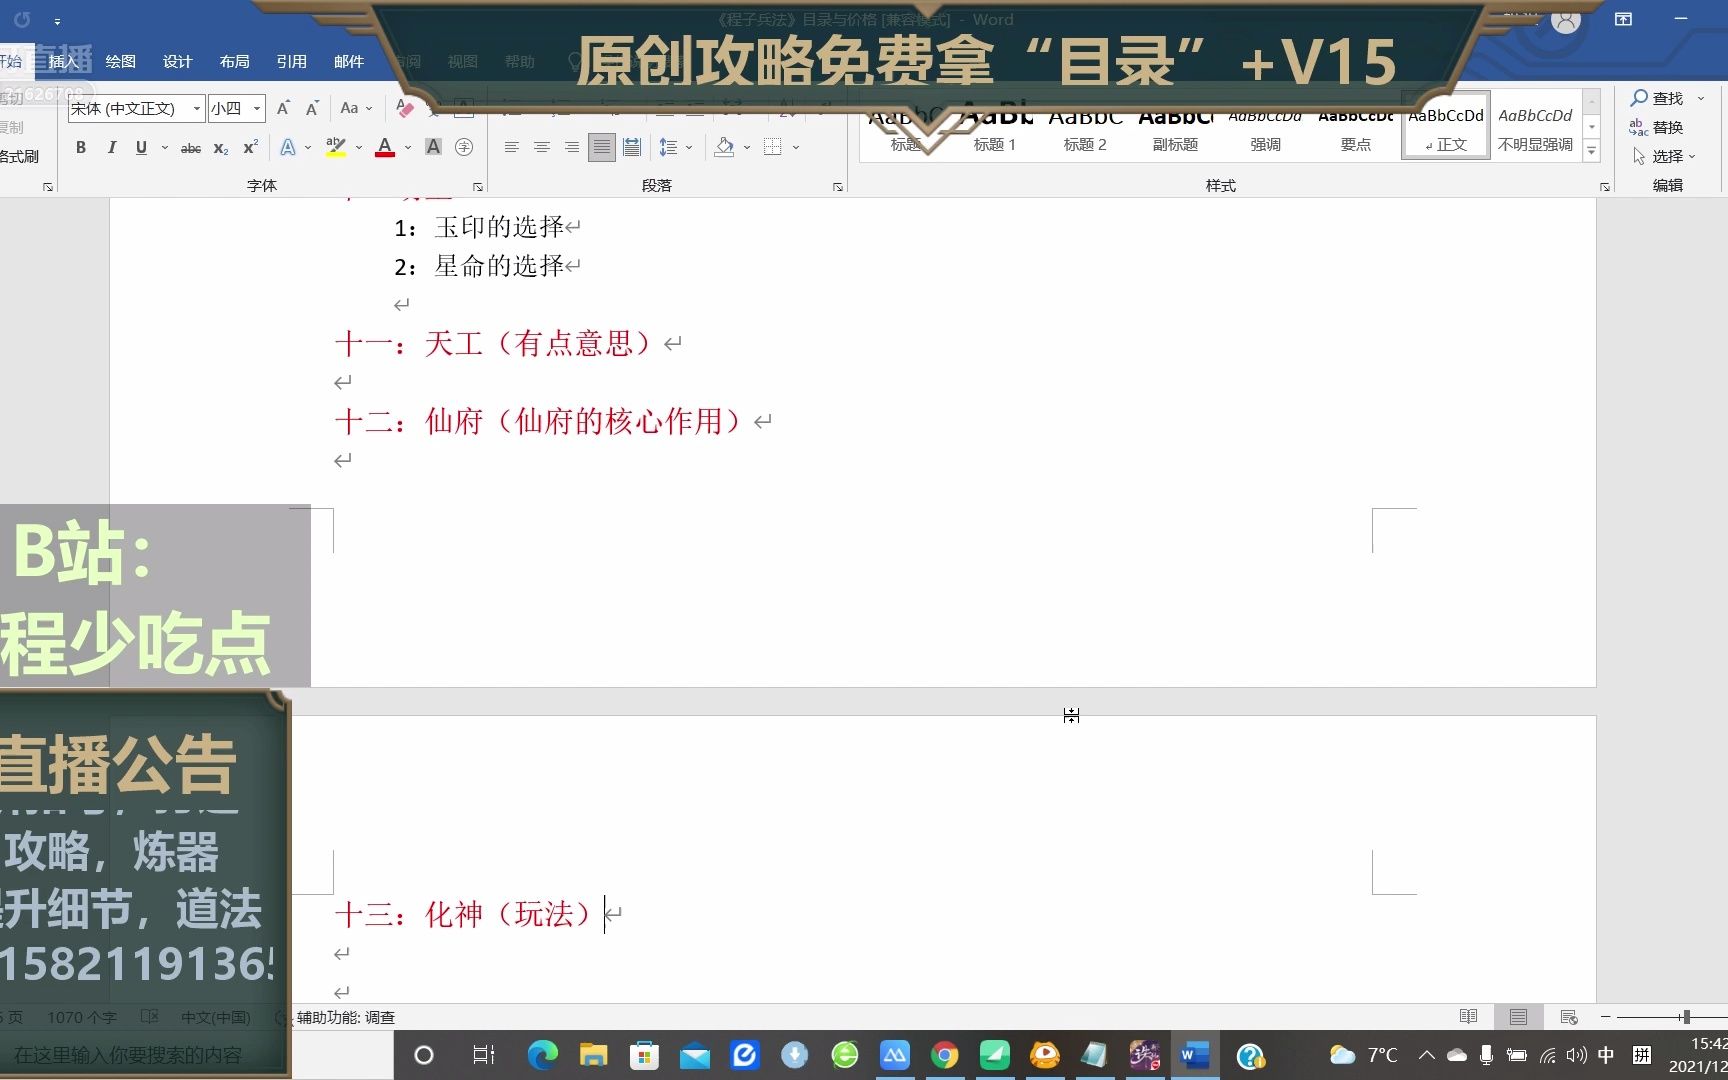The image size is (1728, 1080).
Task: Toggle superscript formatting
Action: pyautogui.click(x=250, y=147)
